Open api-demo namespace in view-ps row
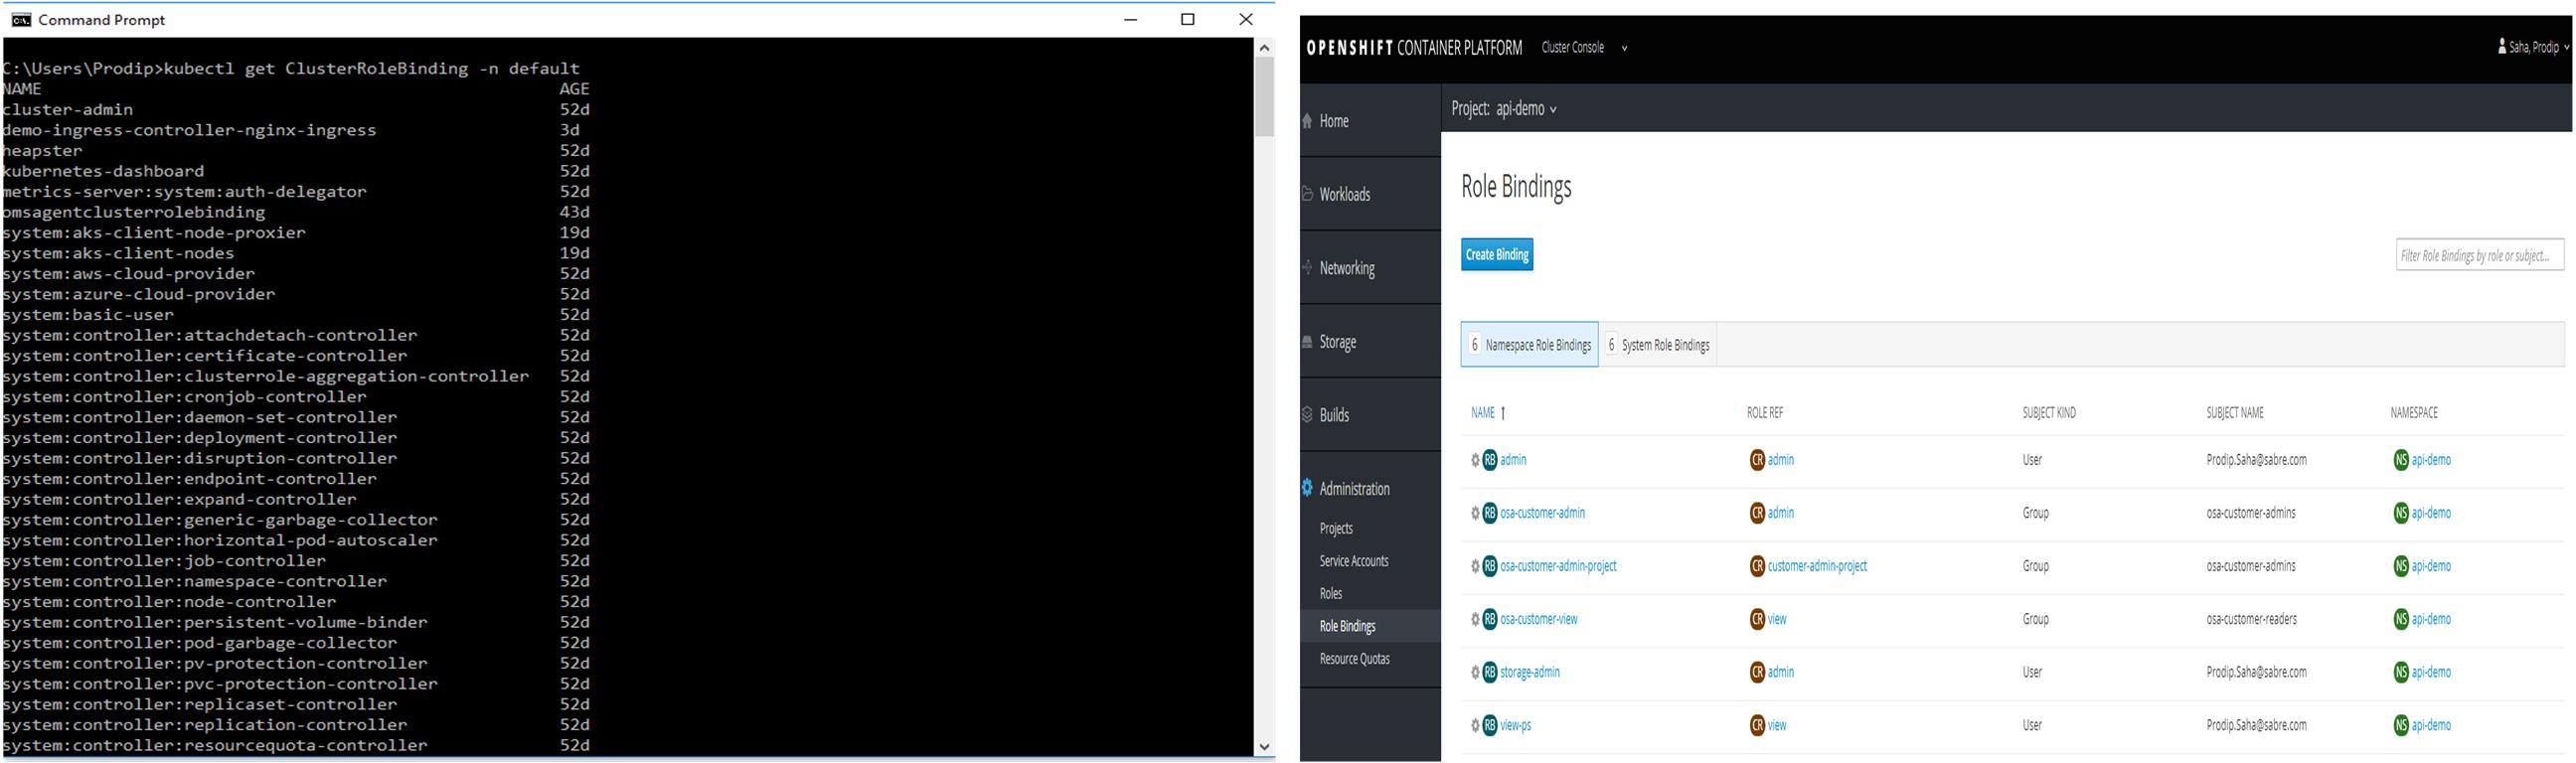 click(2431, 725)
